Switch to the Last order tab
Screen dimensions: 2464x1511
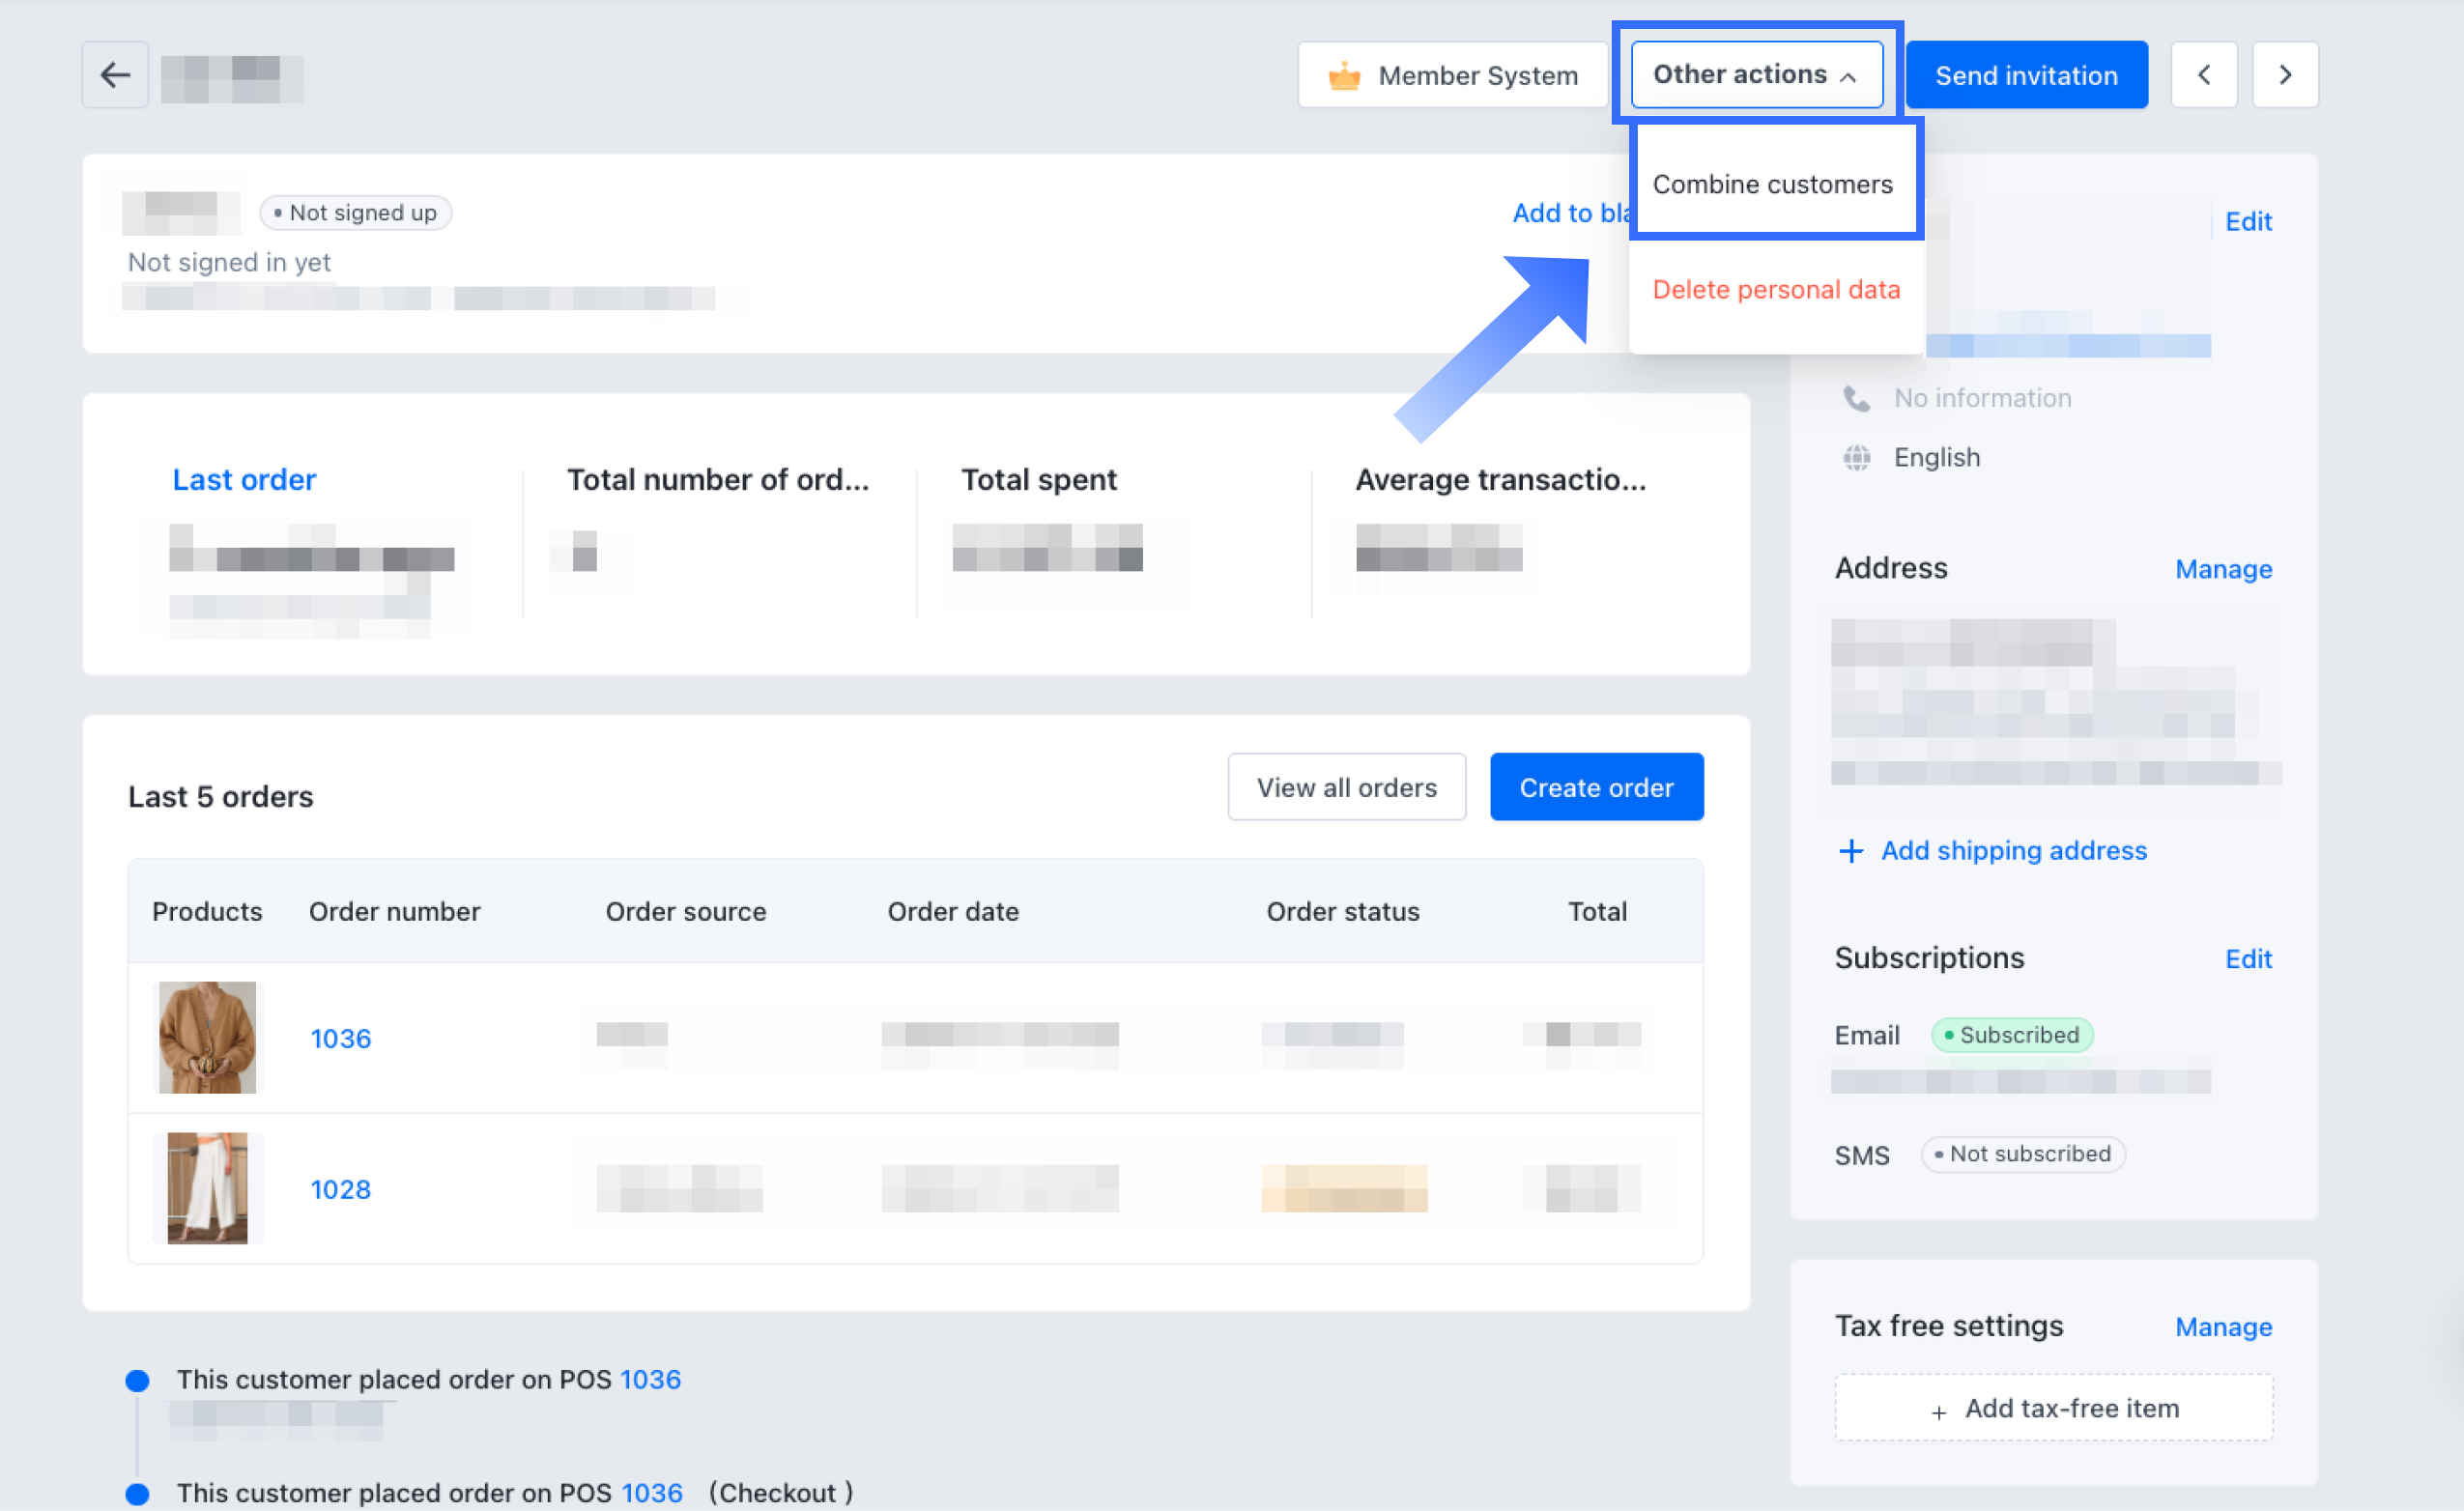tap(244, 480)
